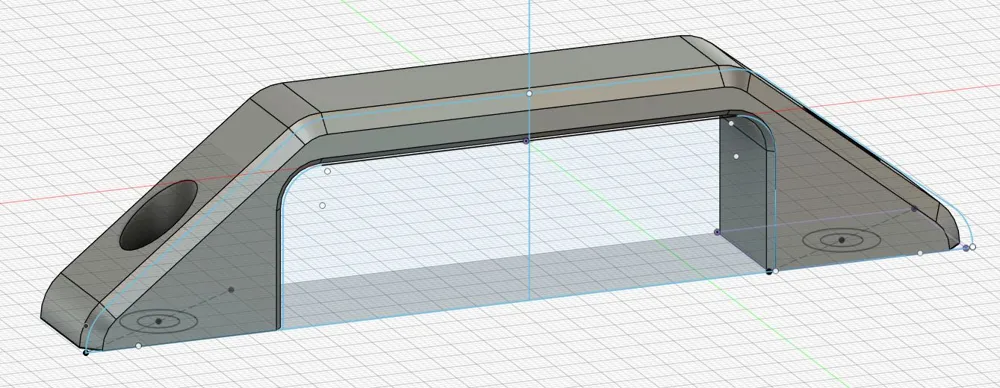
Task: Select the purple point at the inner right leg base
Action: (x=717, y=232)
